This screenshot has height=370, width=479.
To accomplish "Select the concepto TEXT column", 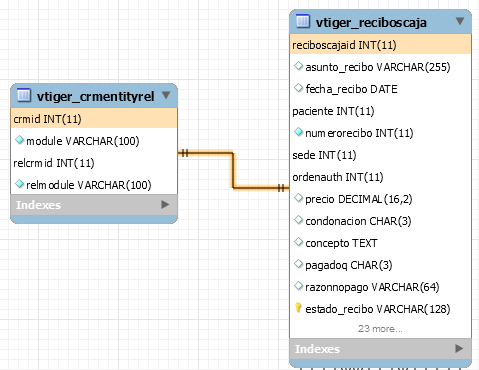I will pos(380,243).
